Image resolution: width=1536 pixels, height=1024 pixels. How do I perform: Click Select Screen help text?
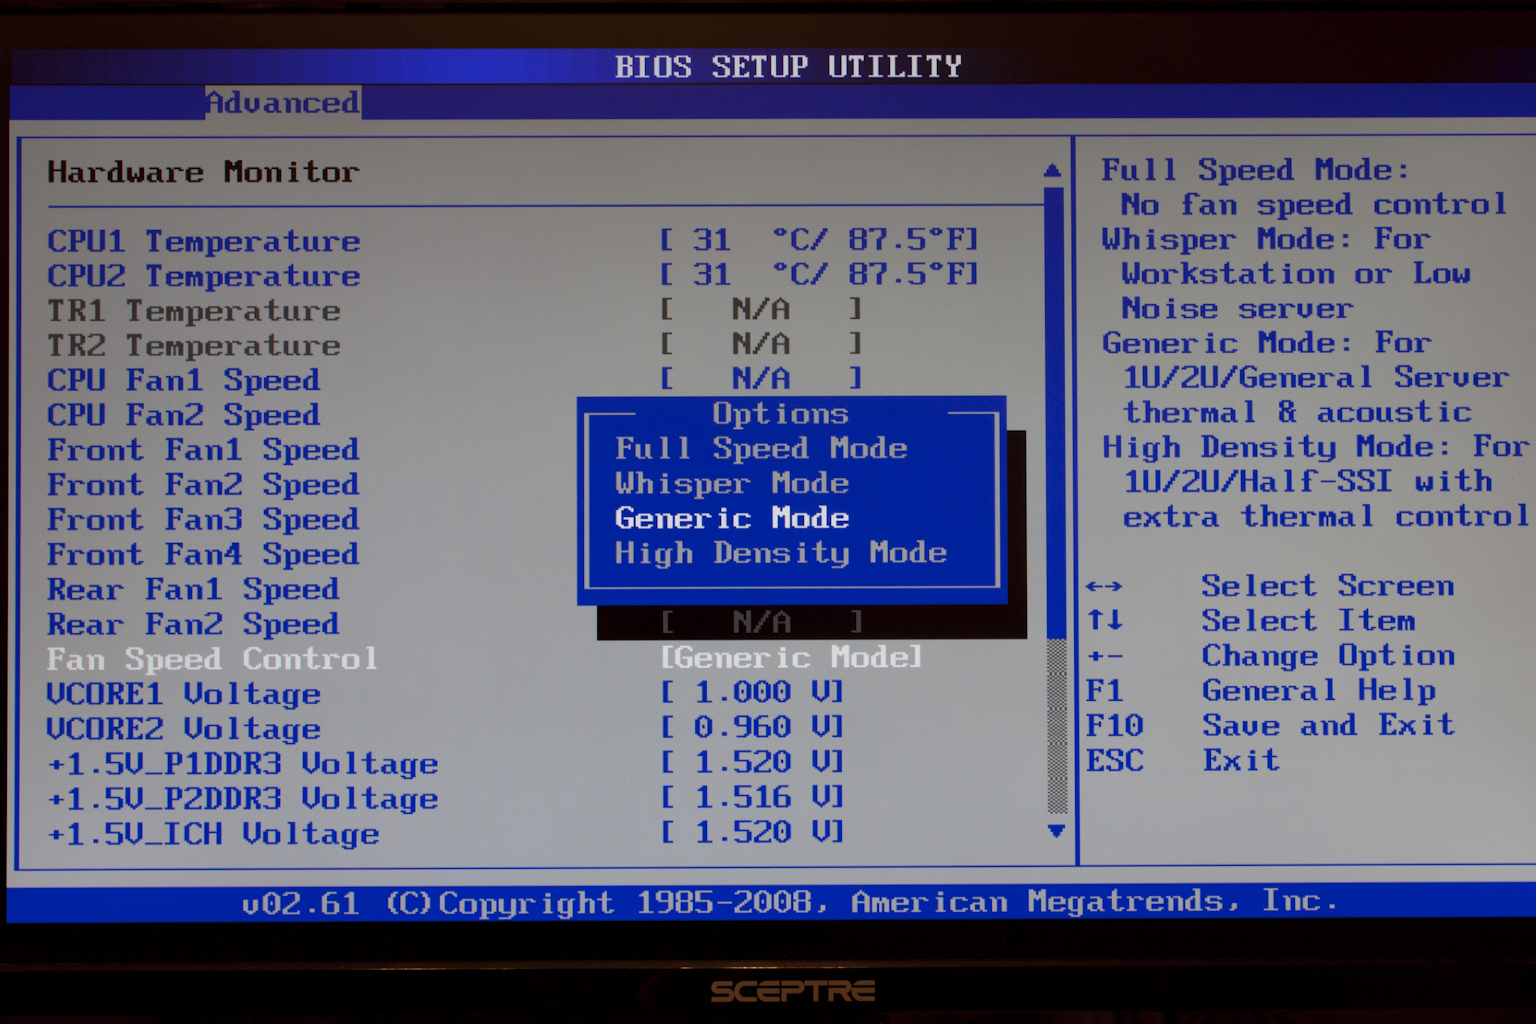tap(1328, 586)
